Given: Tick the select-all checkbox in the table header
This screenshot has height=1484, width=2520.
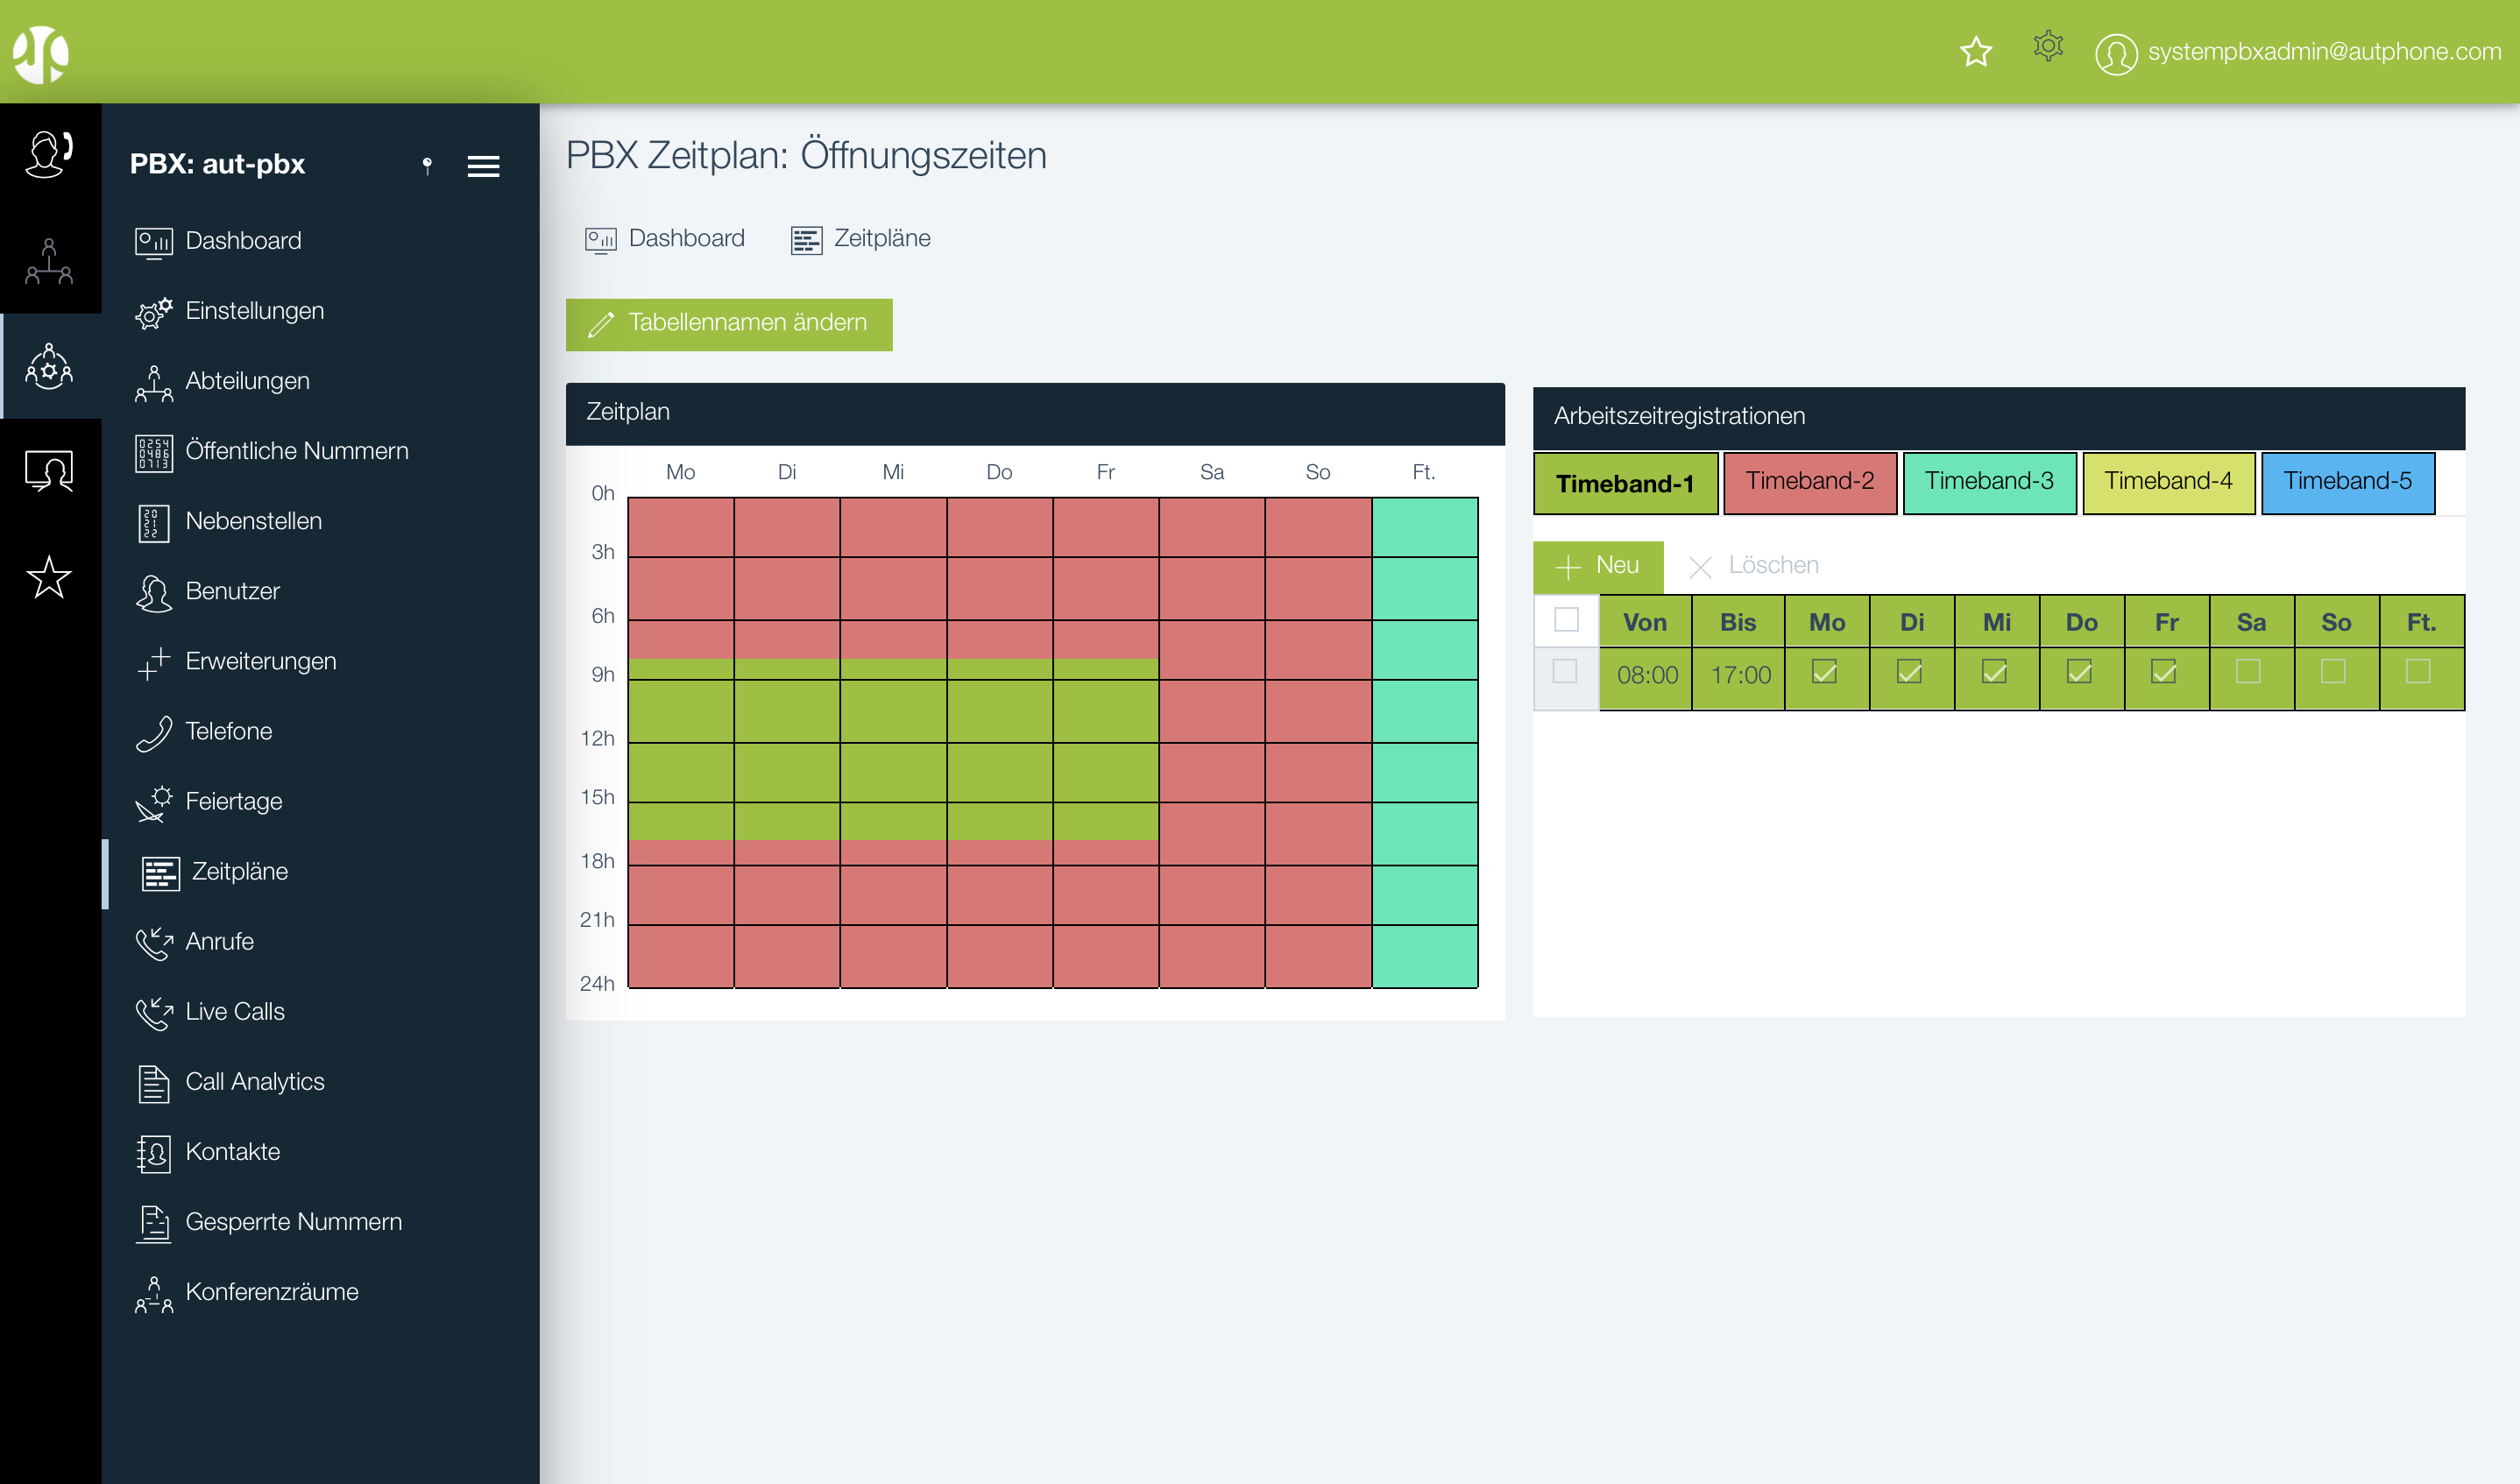Looking at the screenshot, I should coord(1566,620).
